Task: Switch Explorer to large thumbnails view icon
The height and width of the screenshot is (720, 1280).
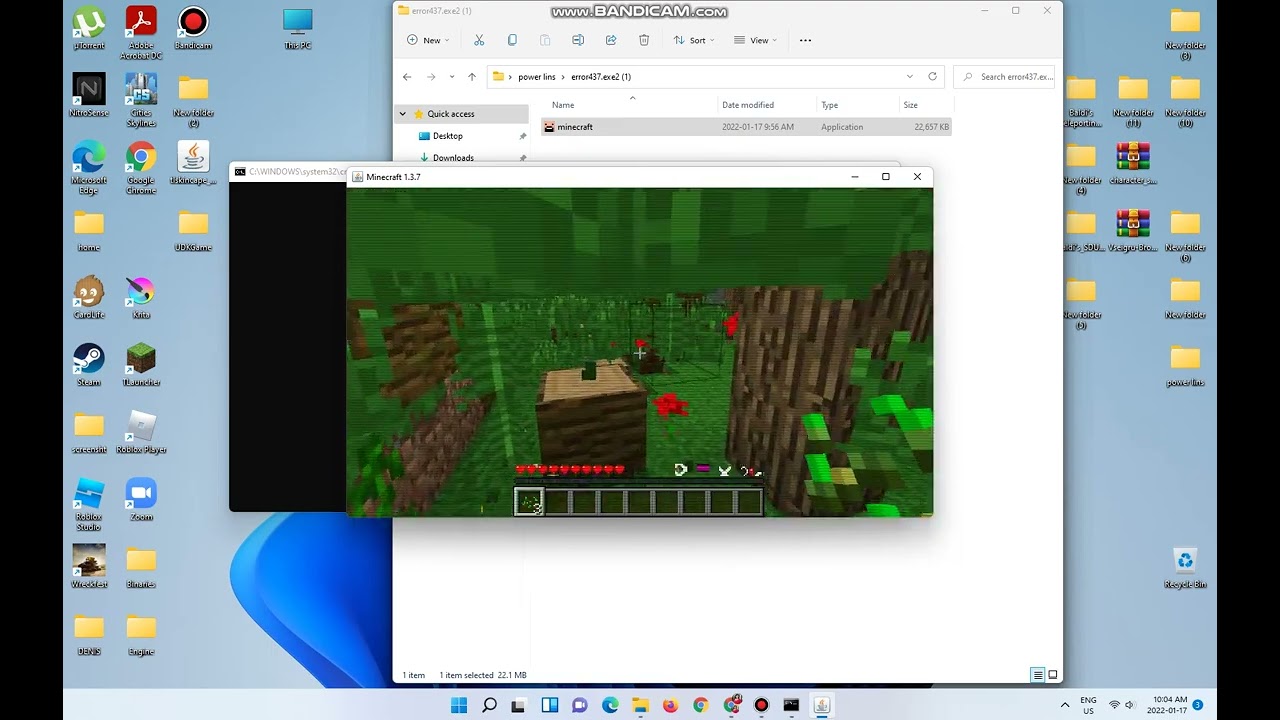Action: coord(1052,675)
